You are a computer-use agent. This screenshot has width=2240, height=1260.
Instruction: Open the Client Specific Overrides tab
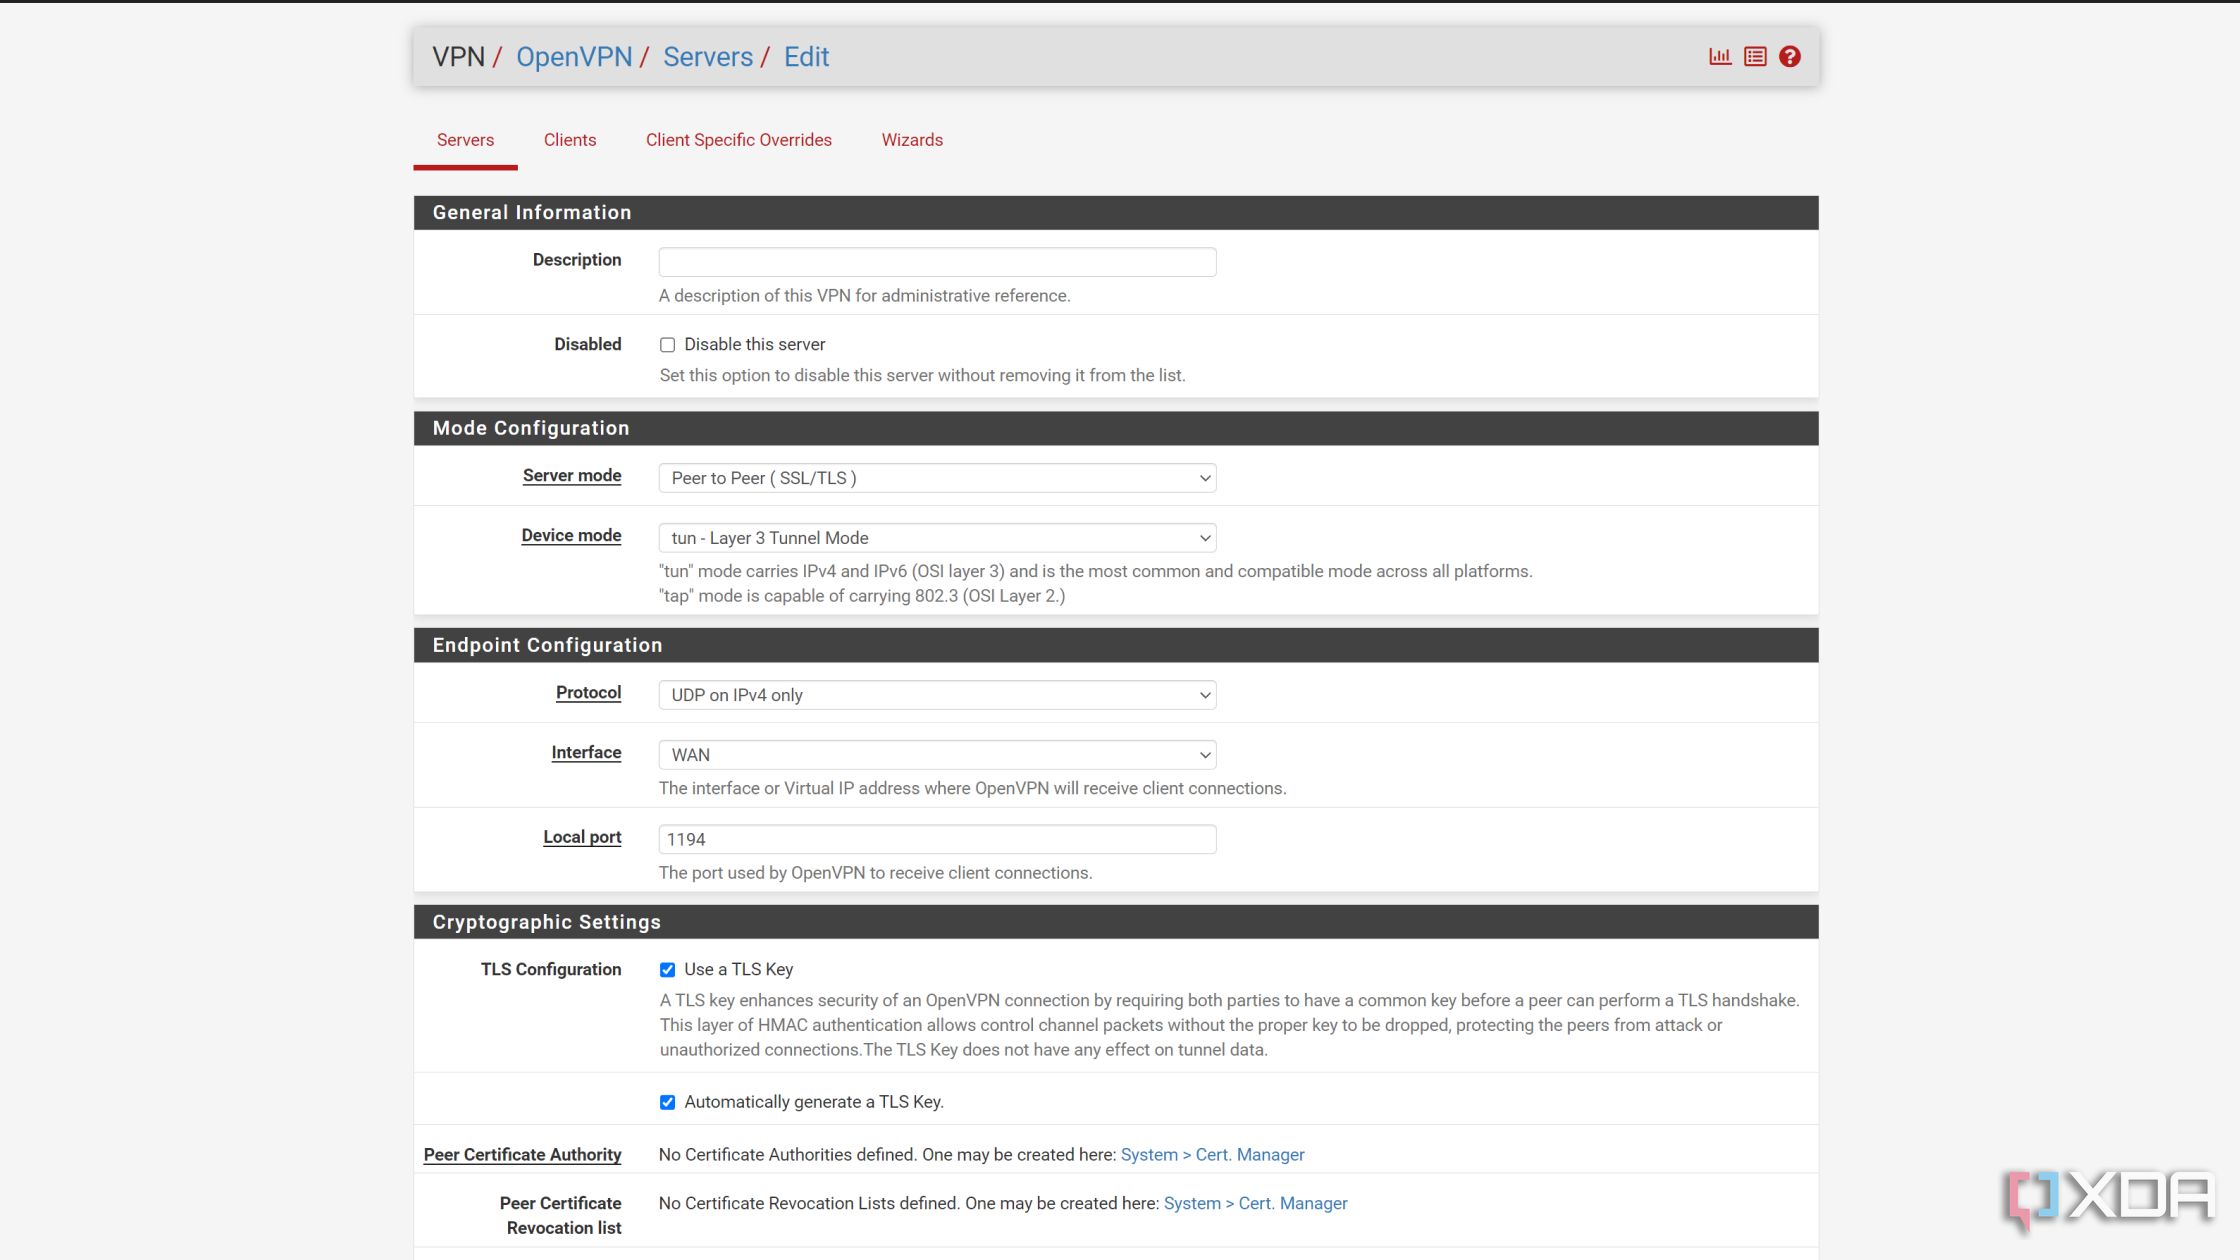(x=738, y=140)
